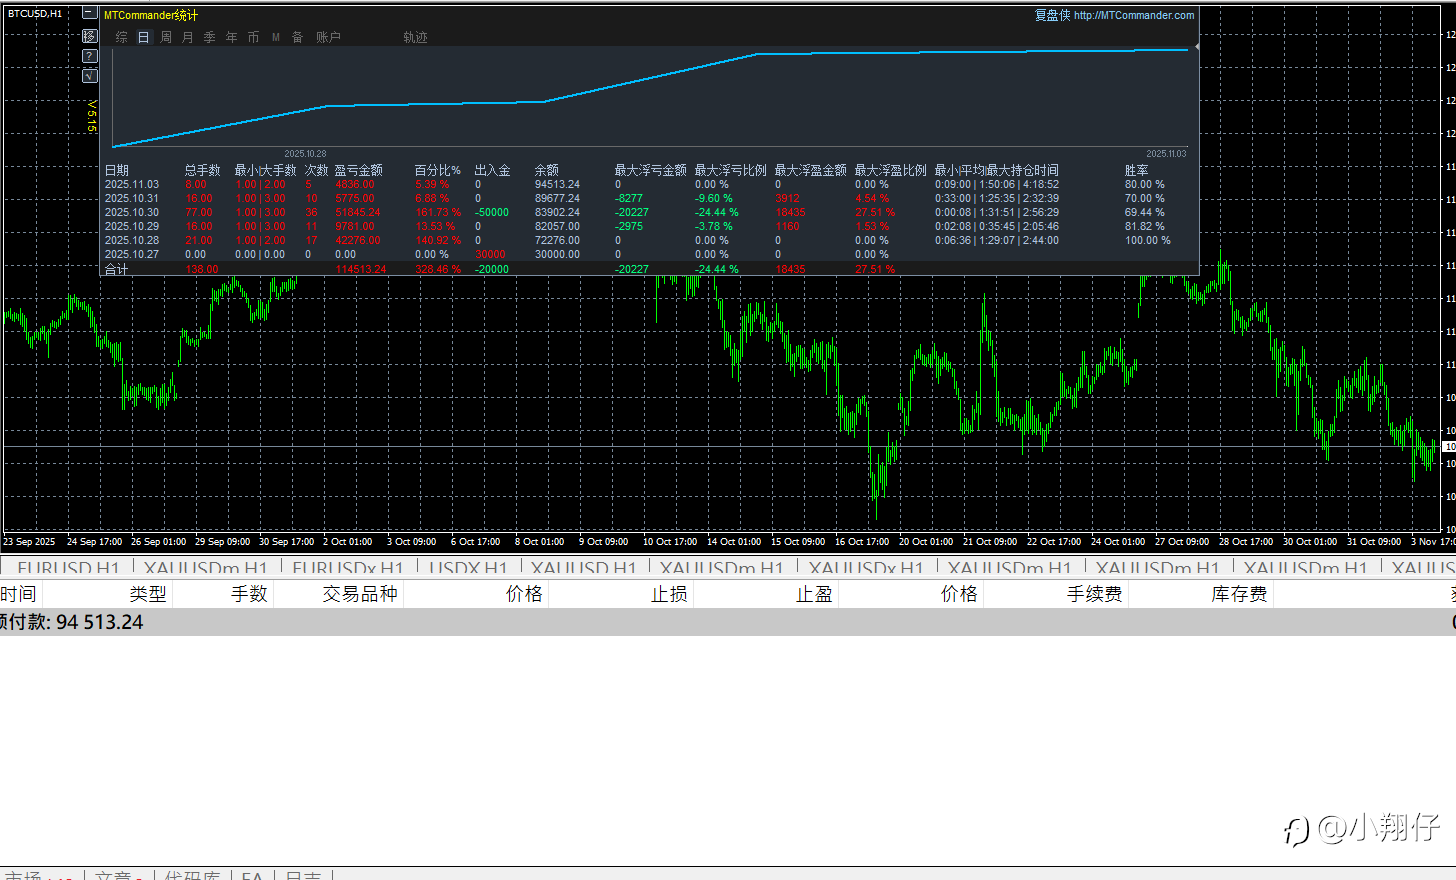
Task: Open the question mark help icon
Action: (89, 56)
